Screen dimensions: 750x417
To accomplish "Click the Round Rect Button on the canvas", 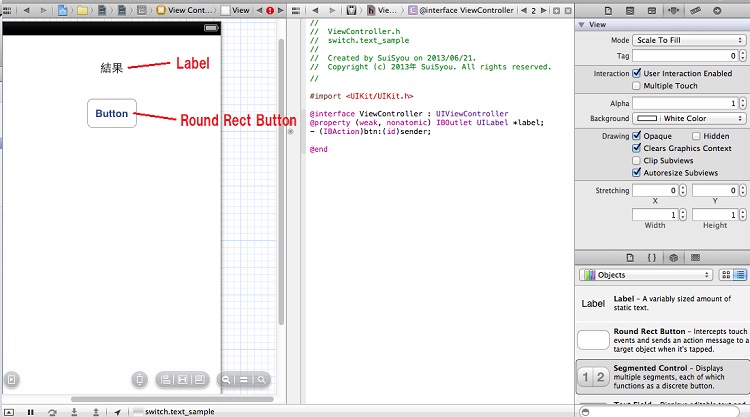I will pyautogui.click(x=111, y=113).
